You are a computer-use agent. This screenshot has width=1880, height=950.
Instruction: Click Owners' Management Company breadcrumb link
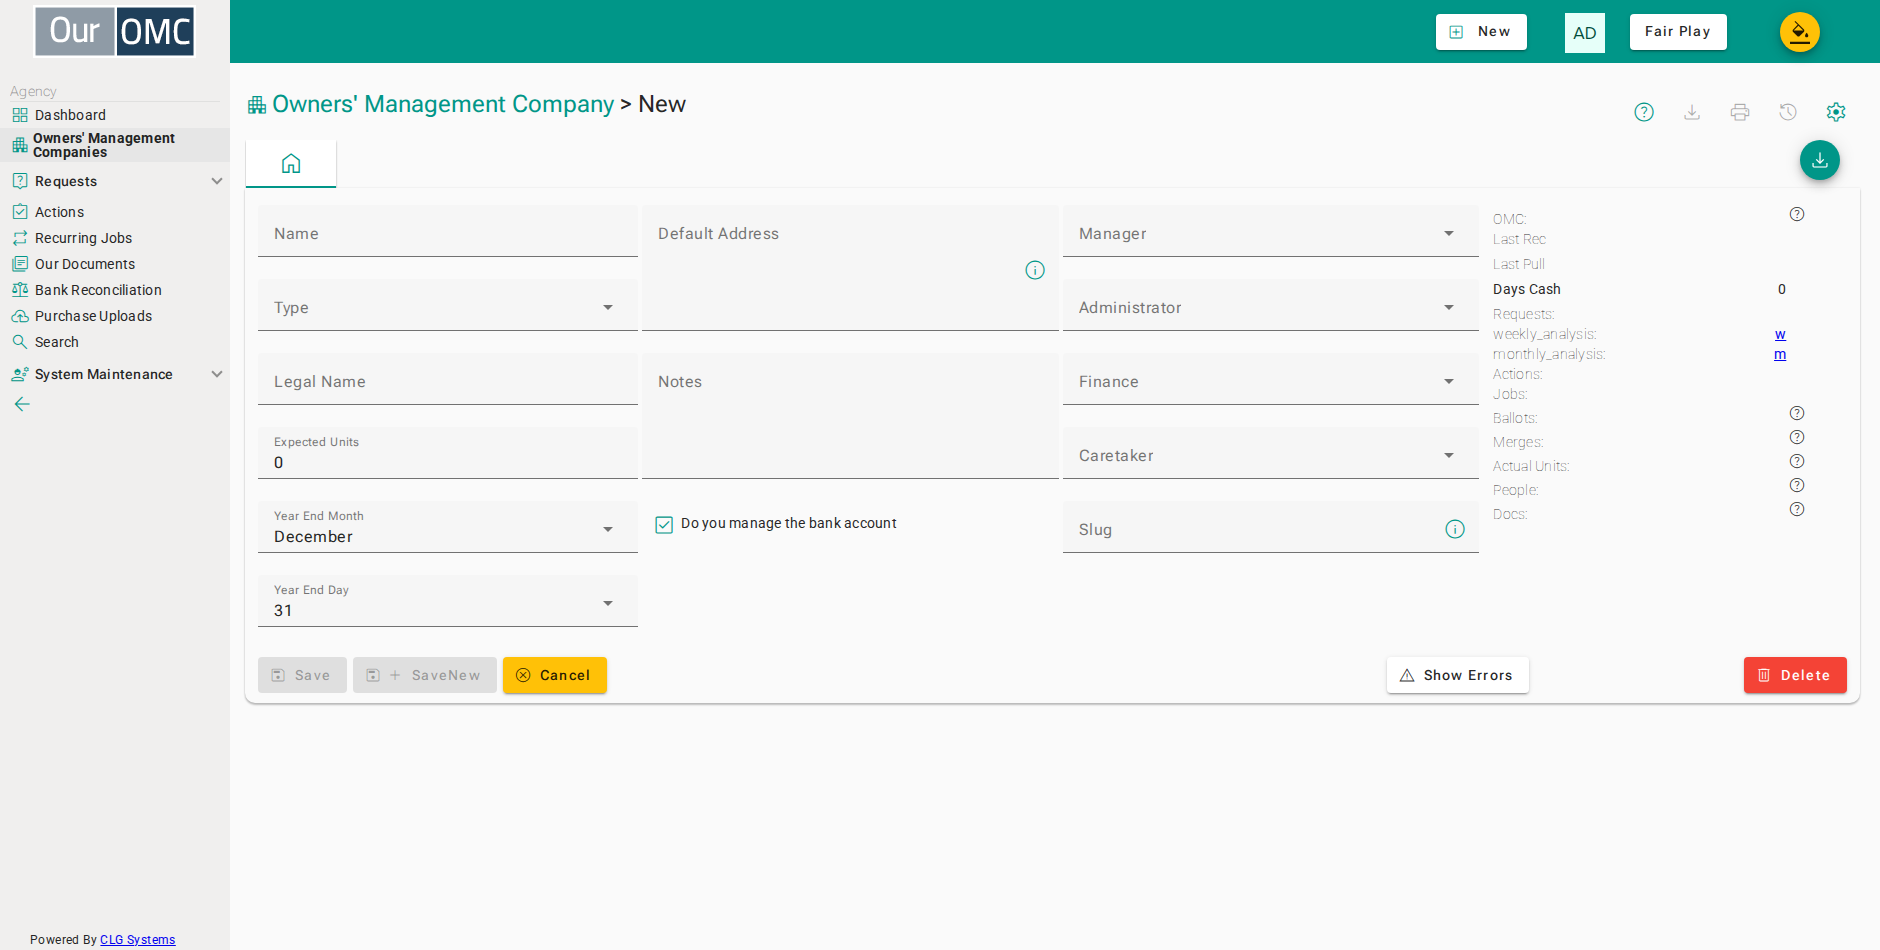coord(443,104)
